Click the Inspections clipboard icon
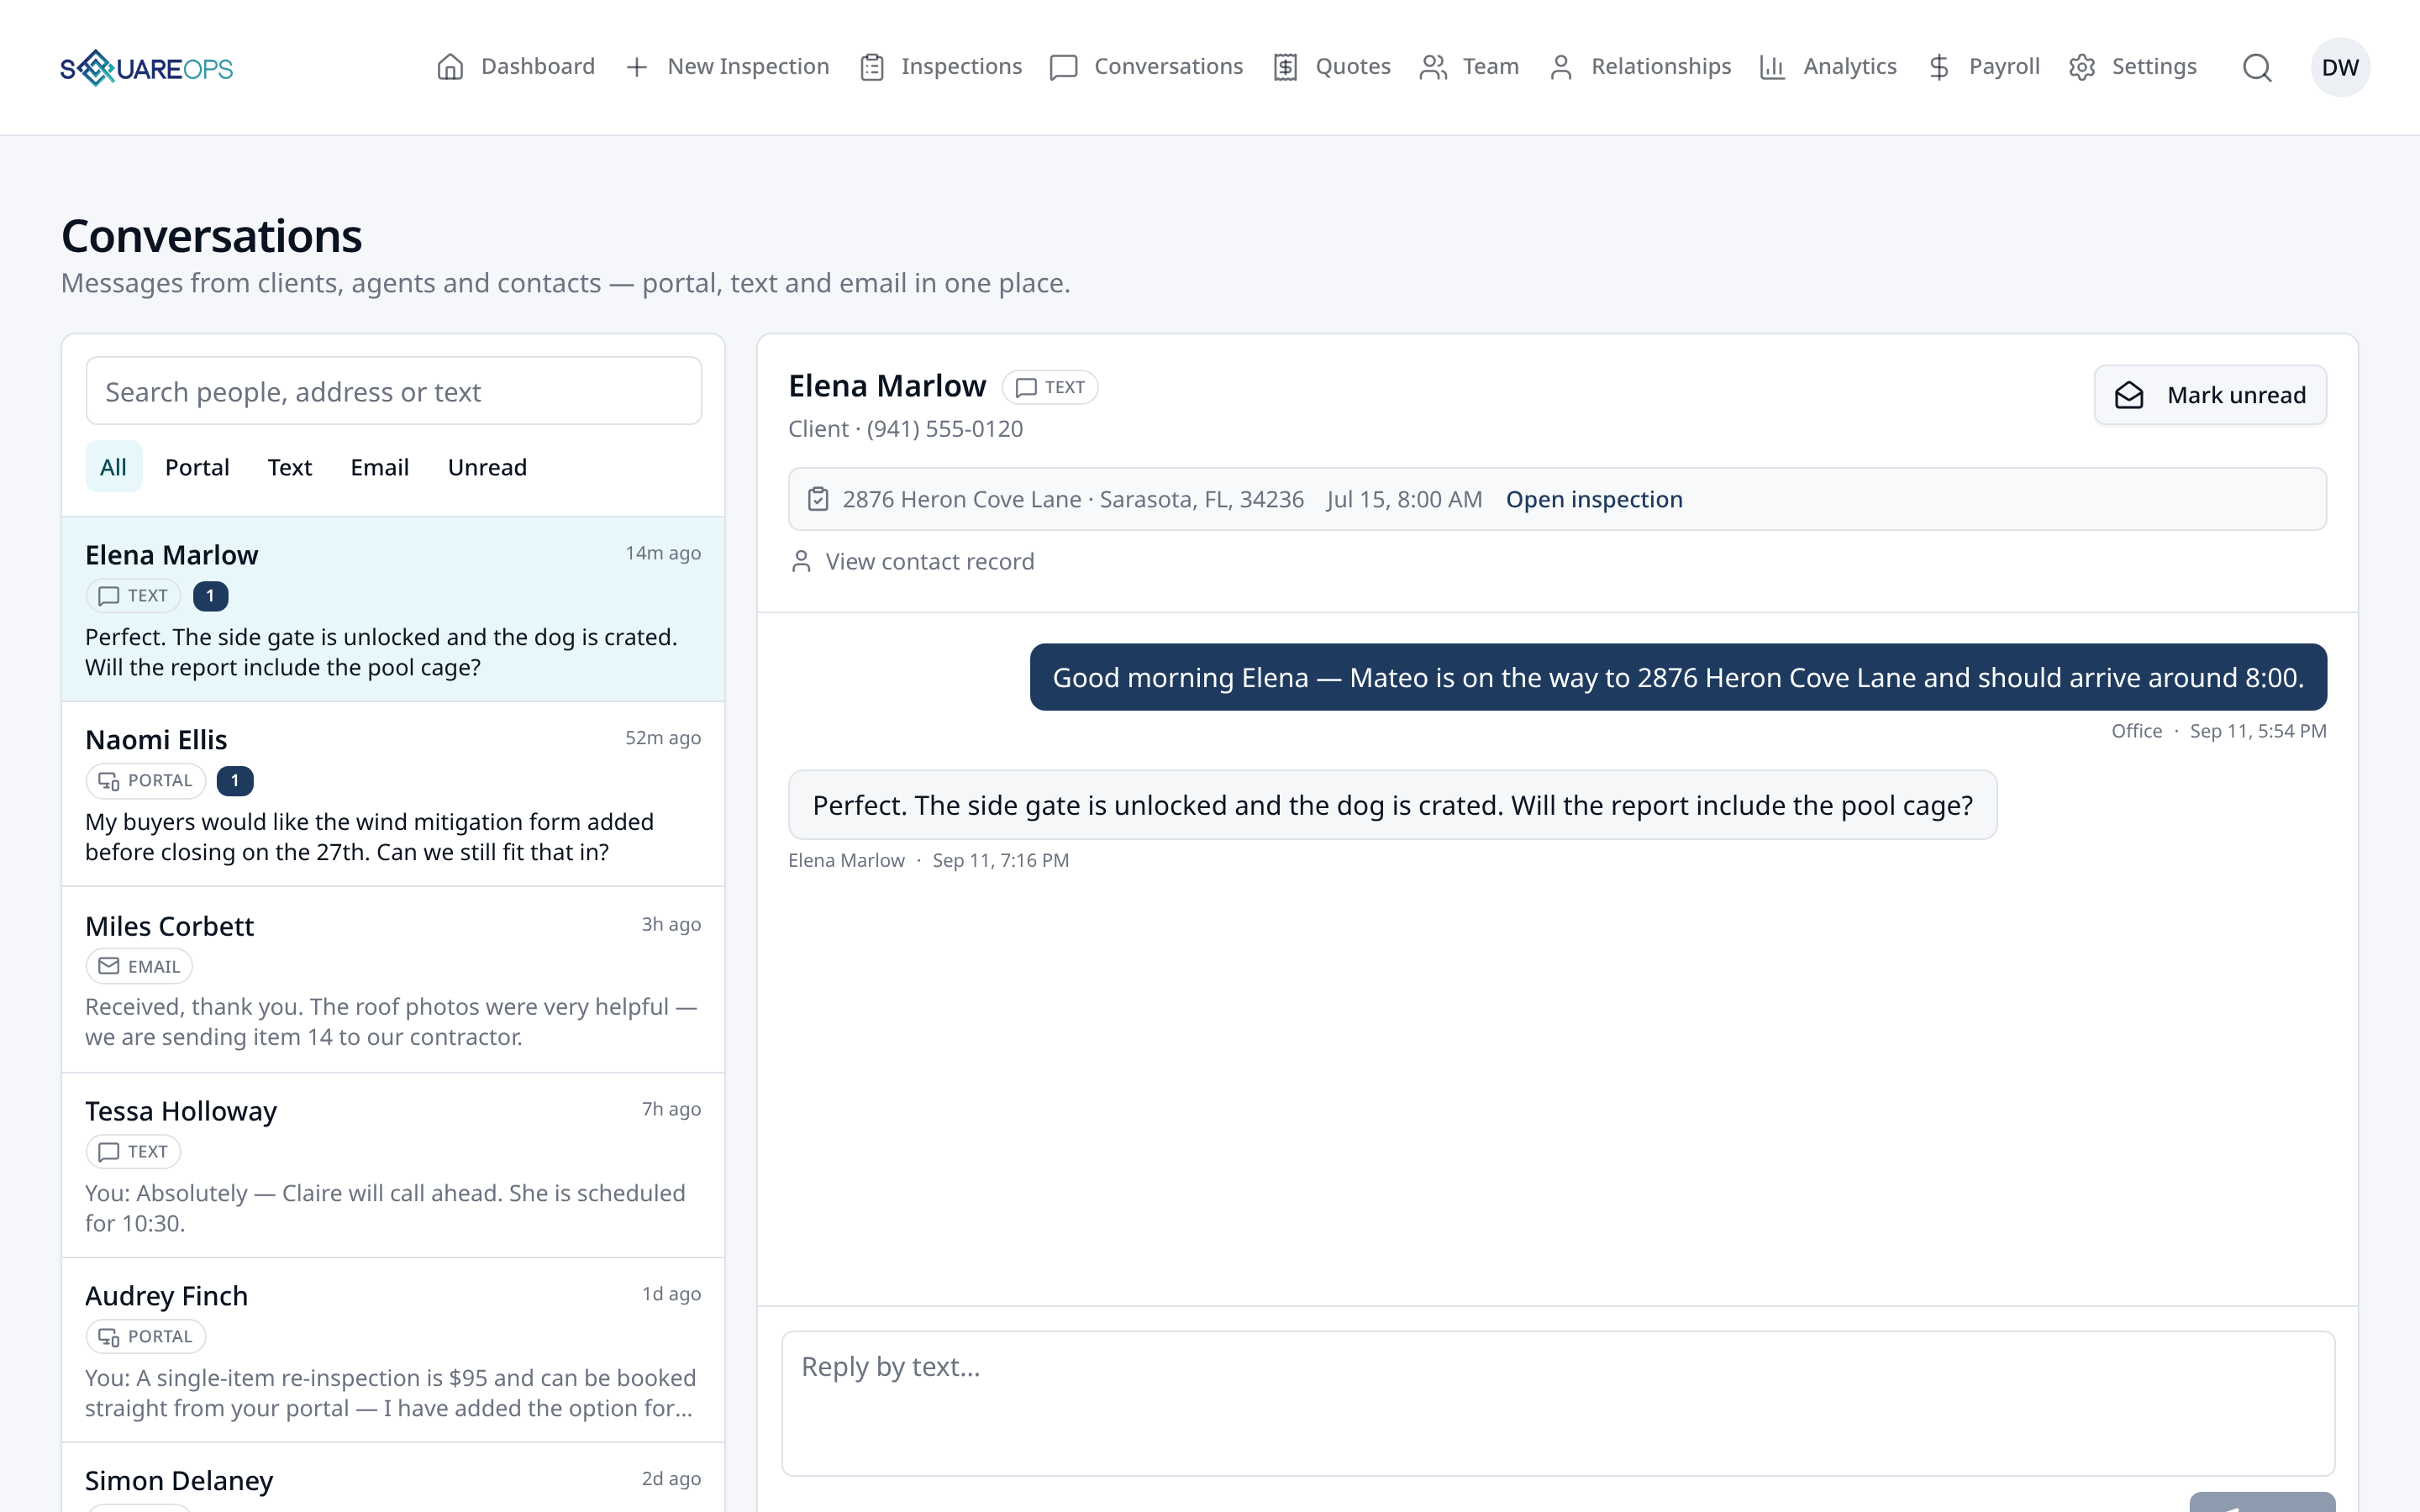 click(x=872, y=67)
